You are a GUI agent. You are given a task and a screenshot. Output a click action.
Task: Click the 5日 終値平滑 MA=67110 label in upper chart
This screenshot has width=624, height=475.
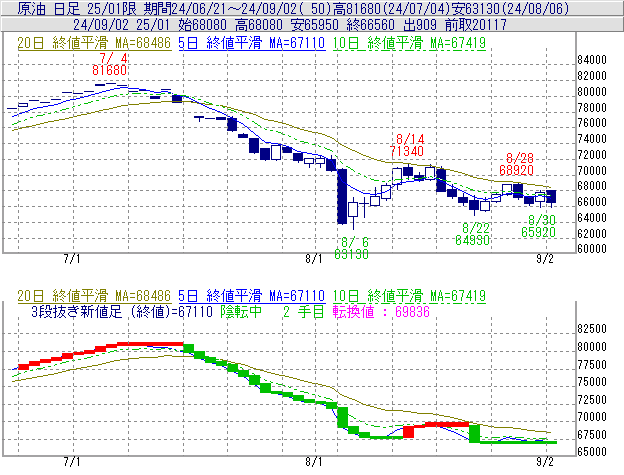pos(252,43)
